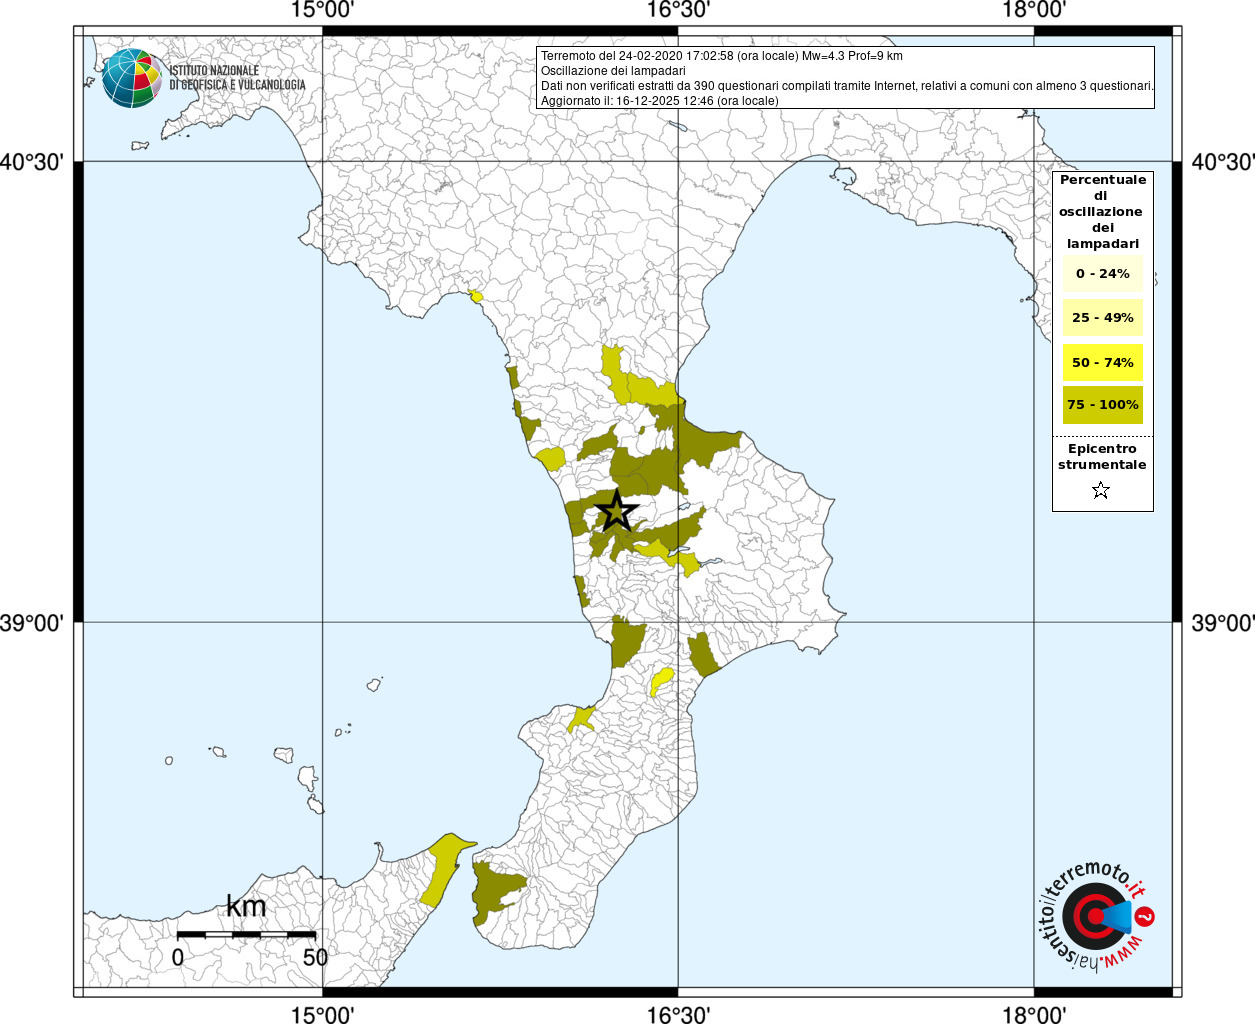The height and width of the screenshot is (1024, 1255).
Task: Click the bottom 15°00' longitude label
Action: (322, 1014)
